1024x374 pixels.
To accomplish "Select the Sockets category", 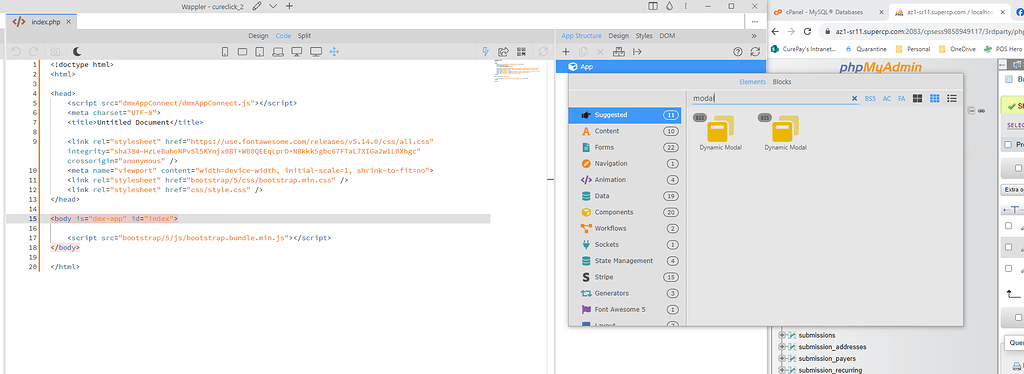I will coord(624,245).
